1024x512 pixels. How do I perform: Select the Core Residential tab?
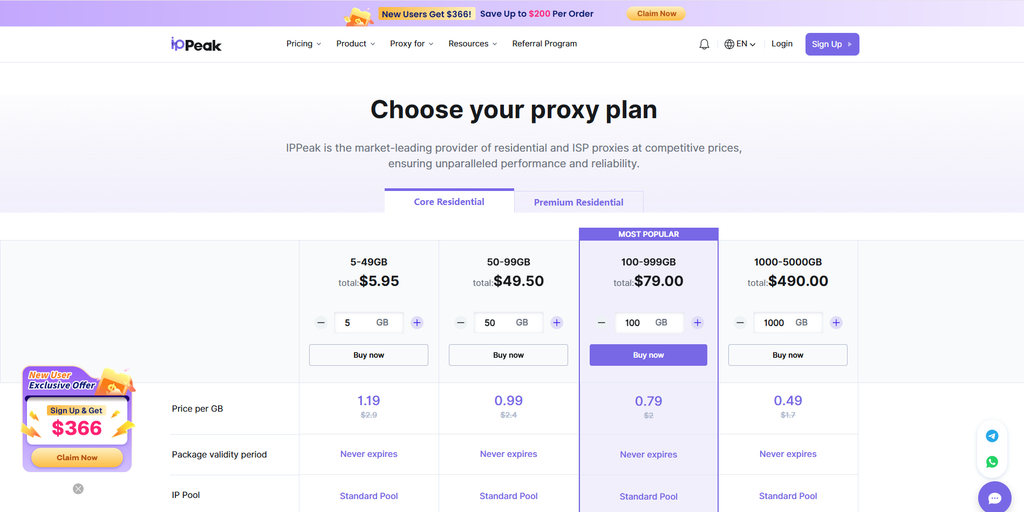(x=449, y=201)
